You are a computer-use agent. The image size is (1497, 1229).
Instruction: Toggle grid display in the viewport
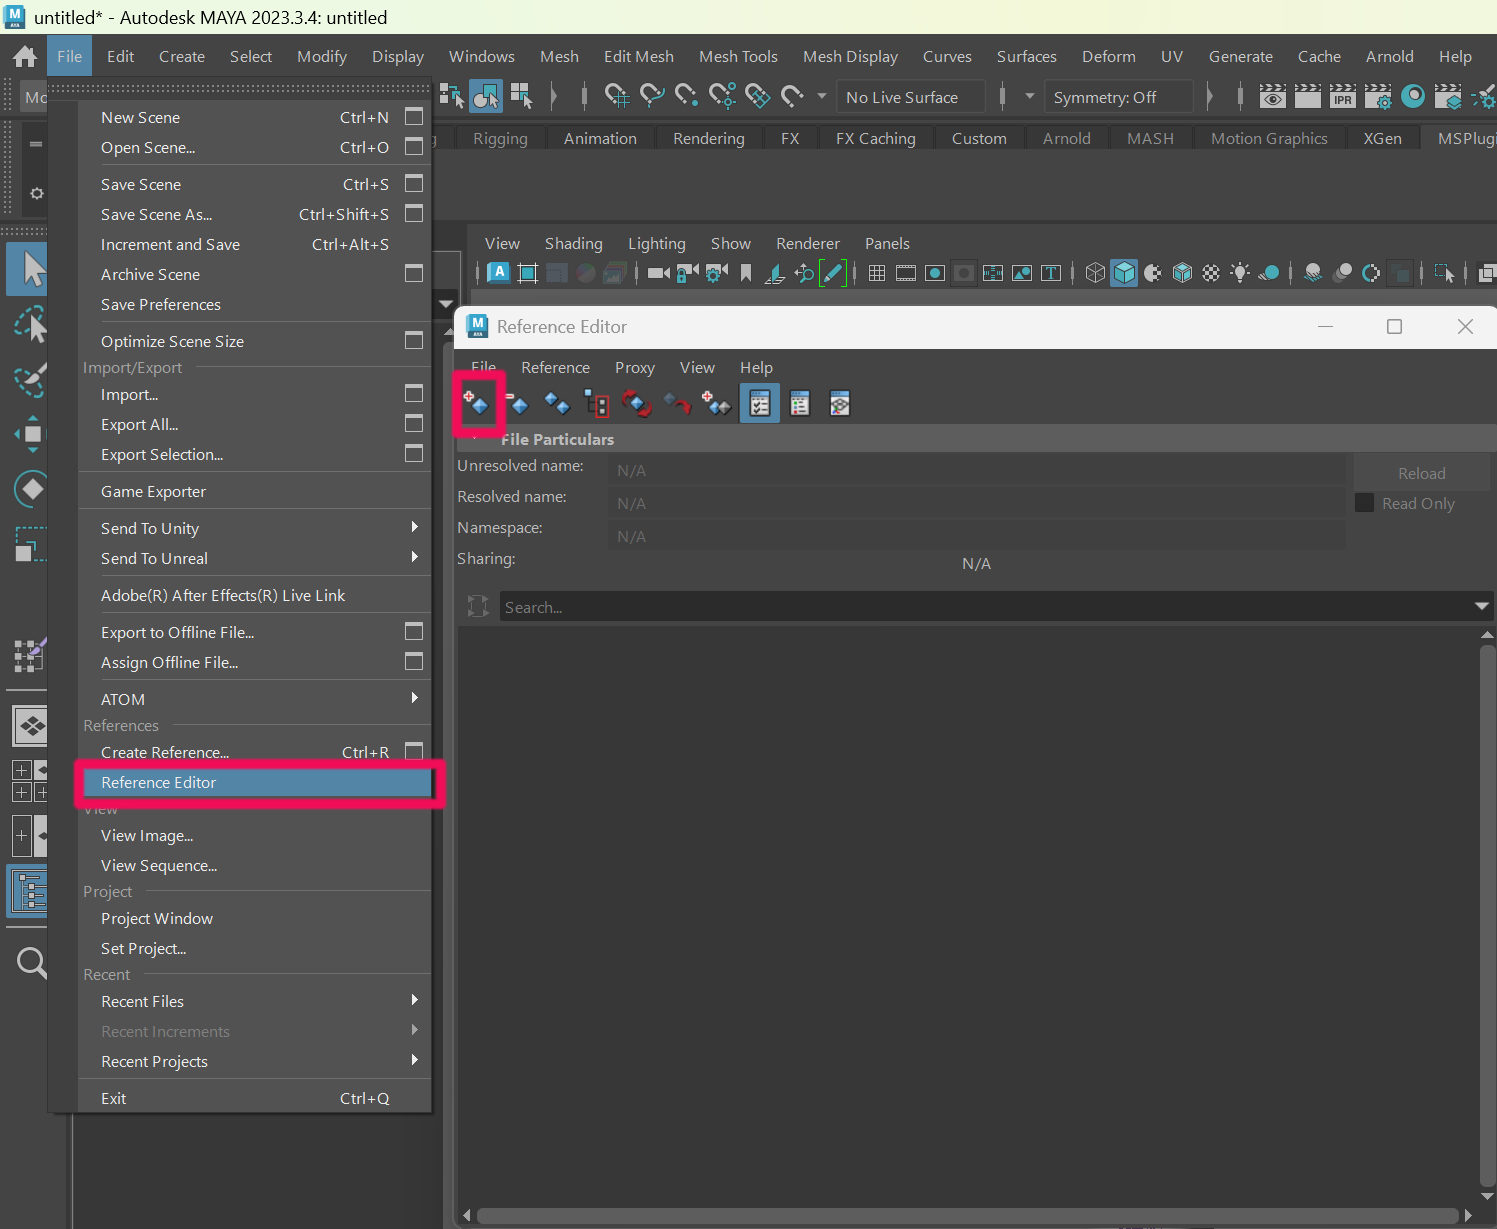(876, 272)
